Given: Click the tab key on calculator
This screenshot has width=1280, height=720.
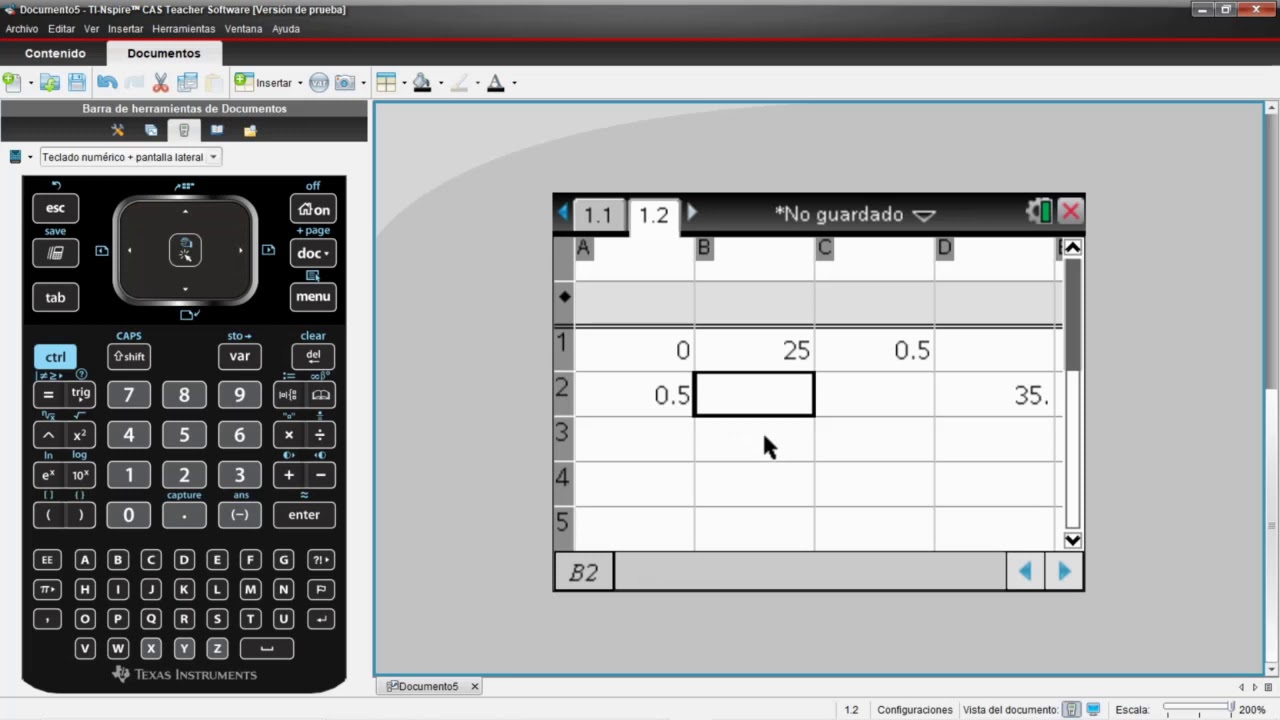Looking at the screenshot, I should pos(55,297).
